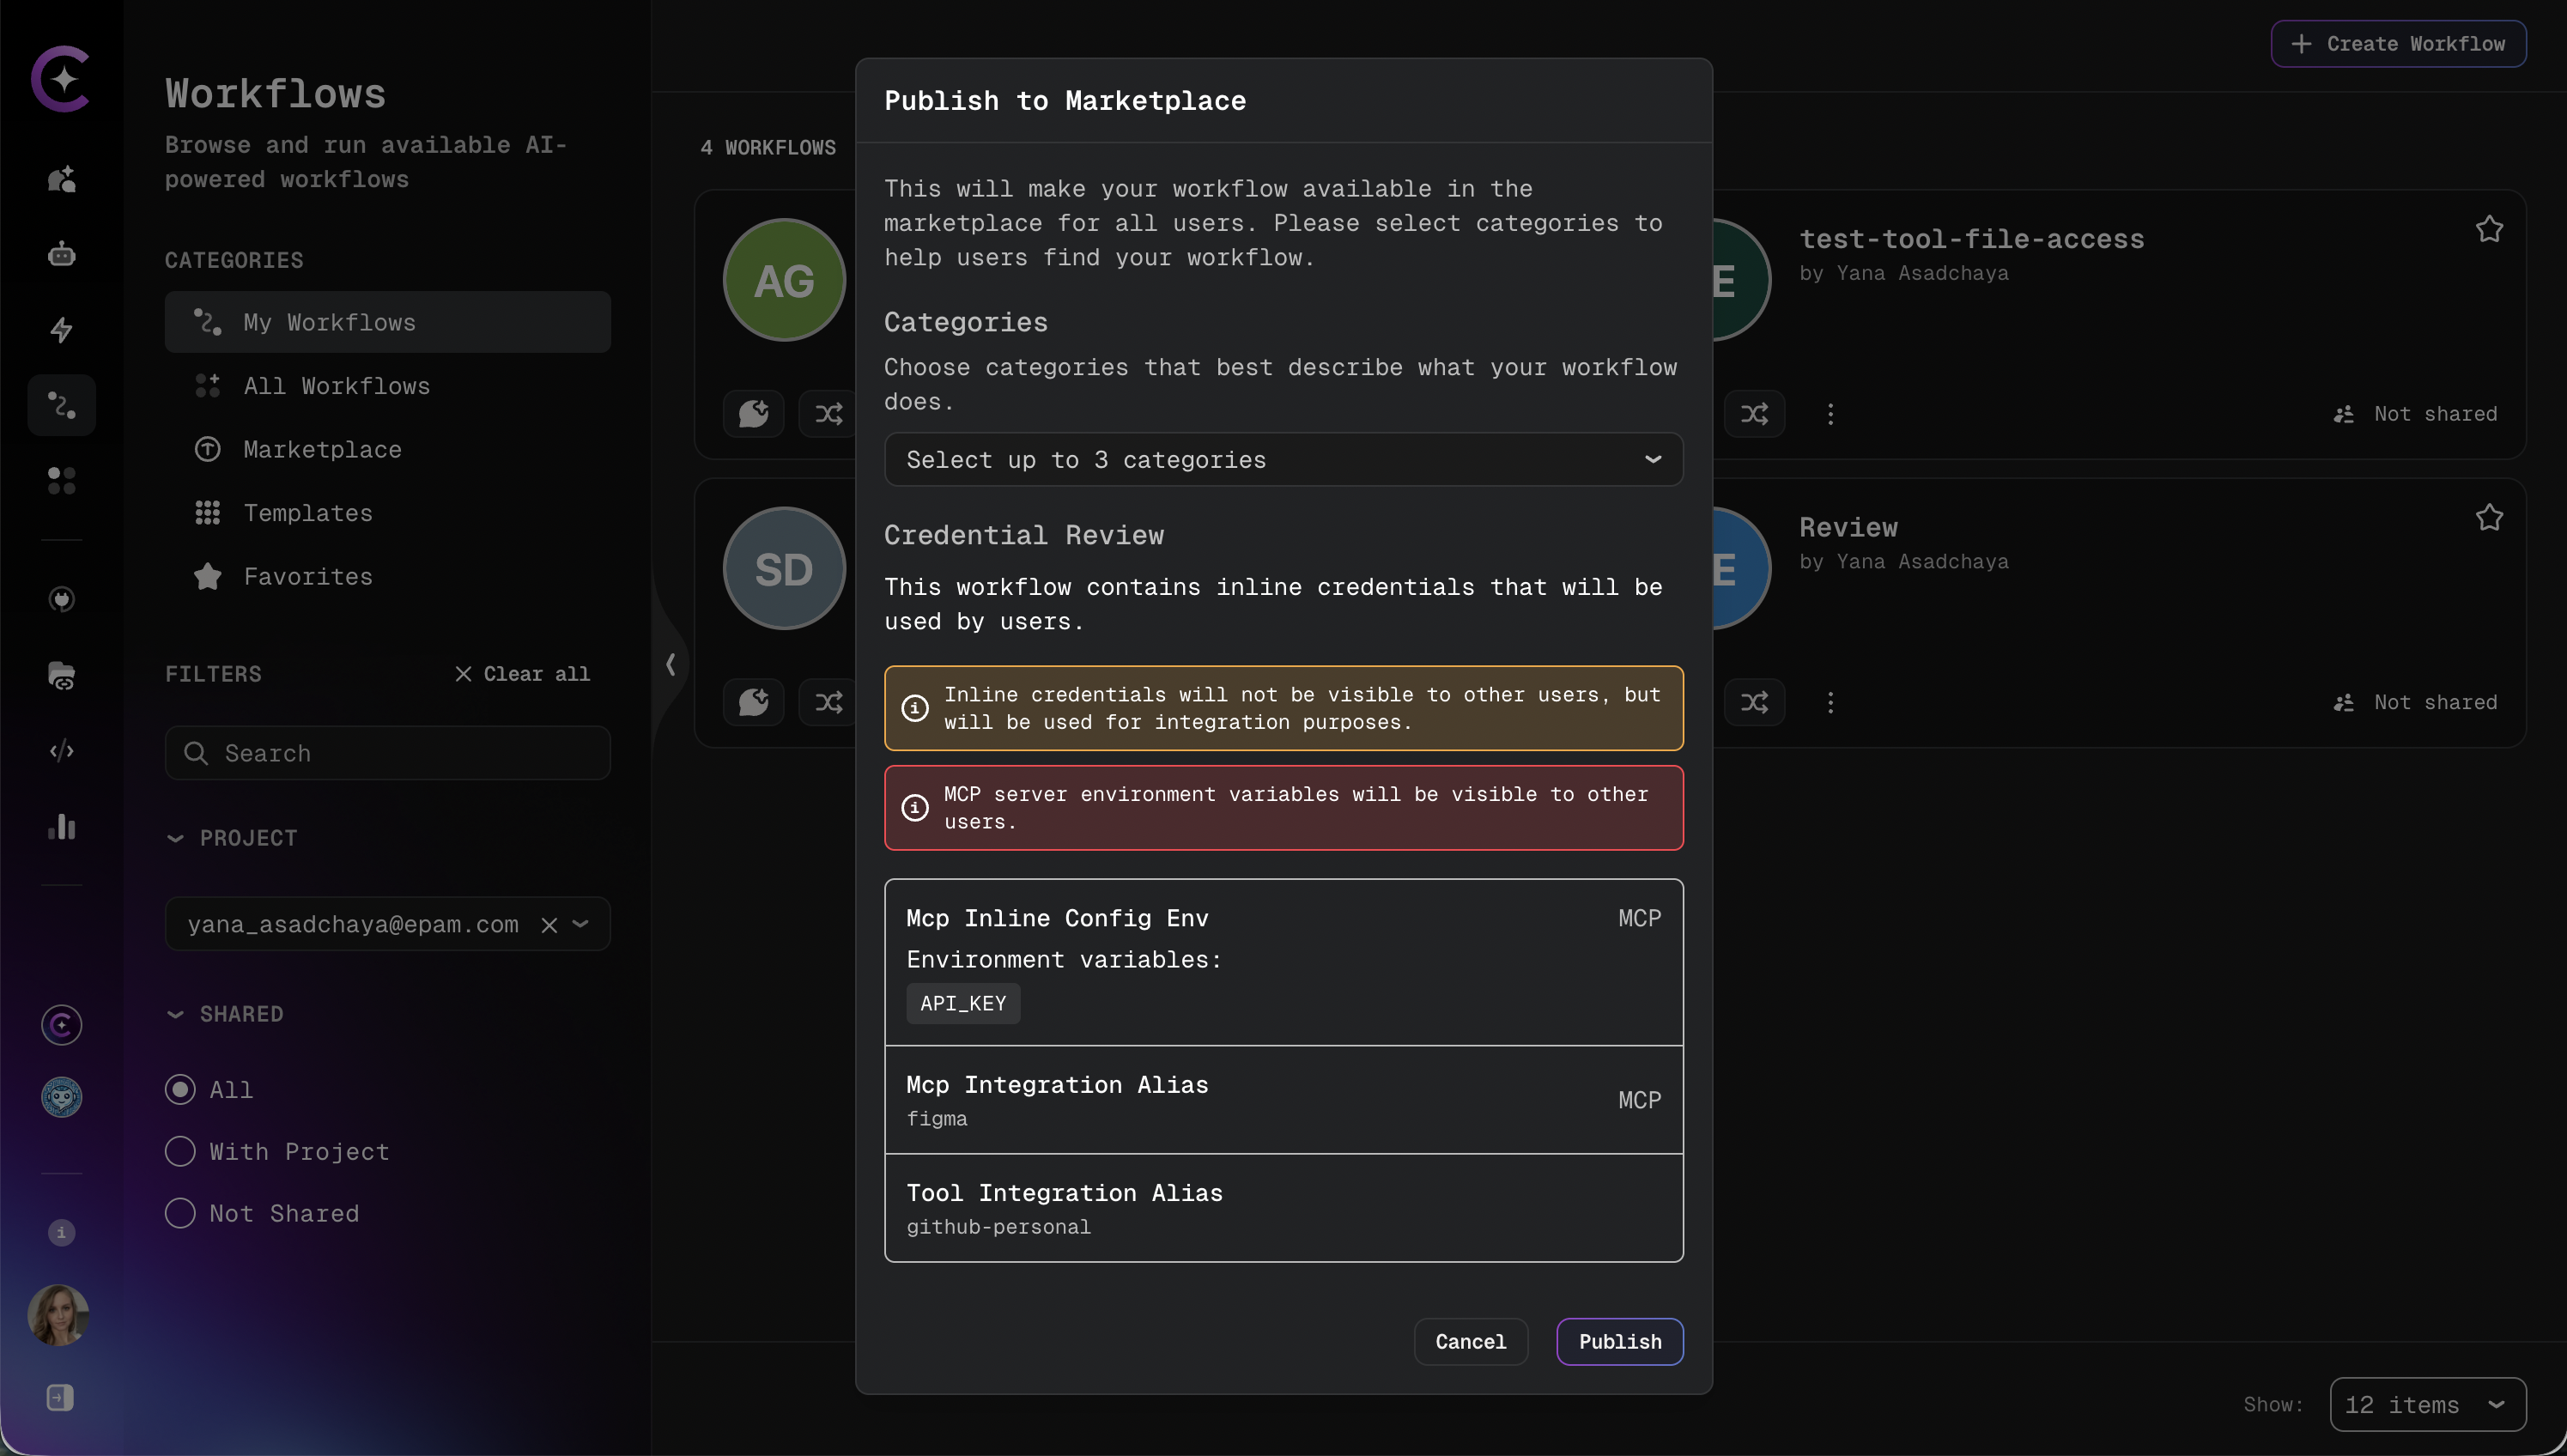
Task: Open the bar chart analytics icon
Action: pyautogui.click(x=61, y=826)
